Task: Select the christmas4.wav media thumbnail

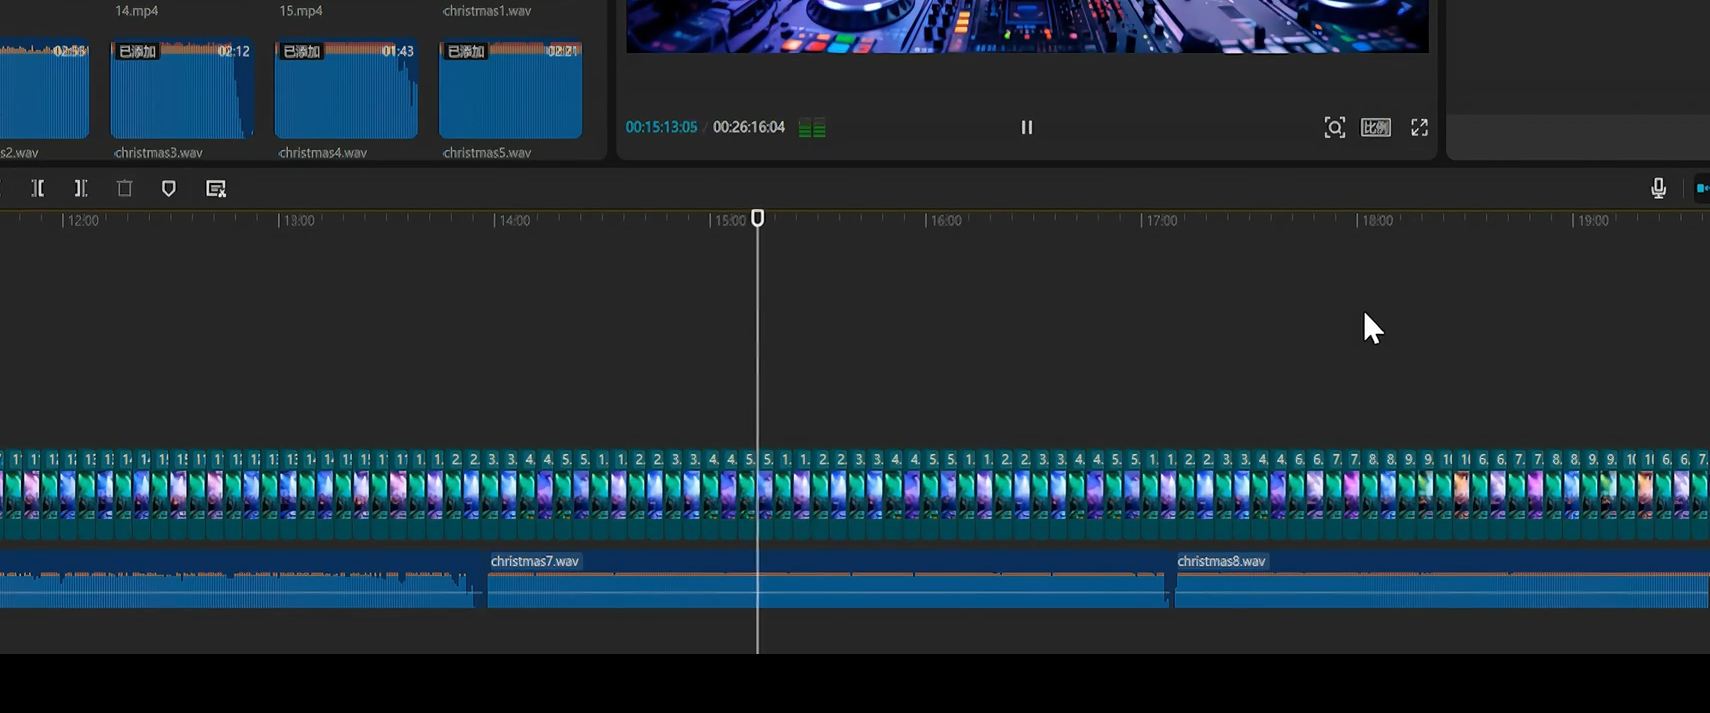Action: point(346,90)
